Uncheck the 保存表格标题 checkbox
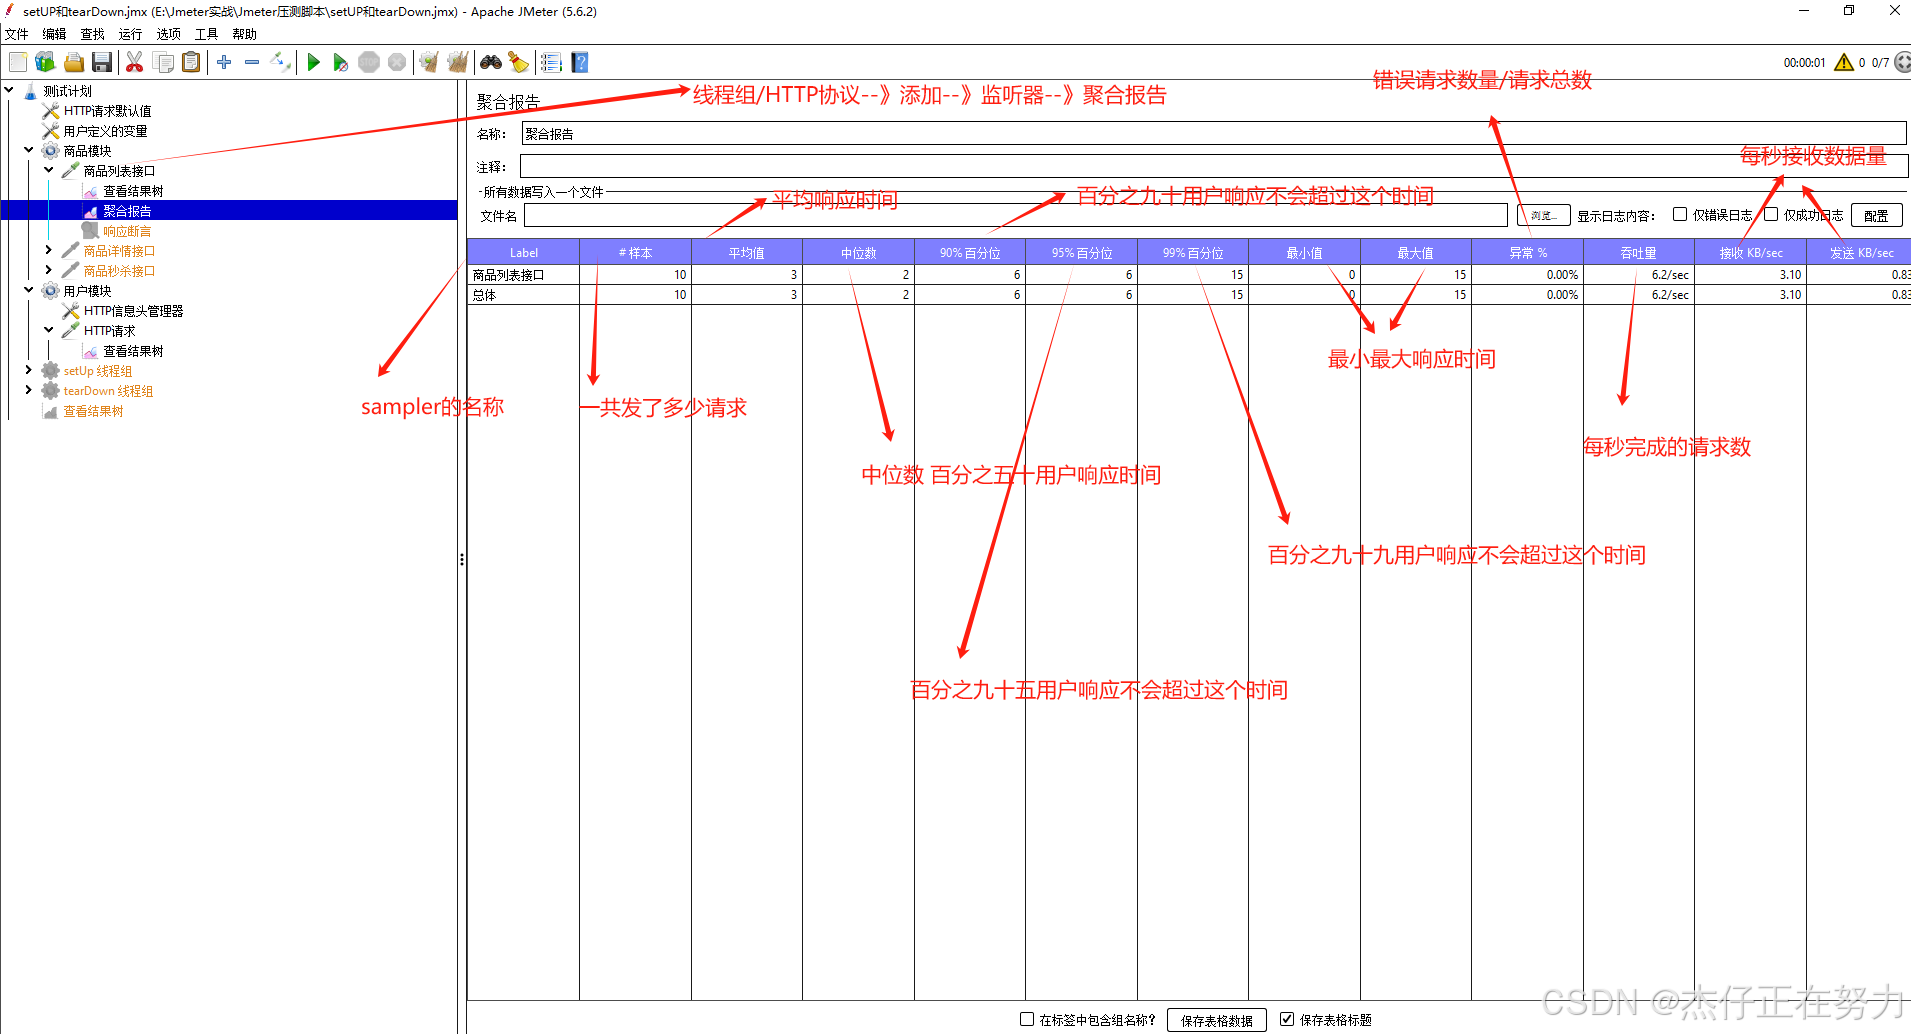 coord(1287,1019)
